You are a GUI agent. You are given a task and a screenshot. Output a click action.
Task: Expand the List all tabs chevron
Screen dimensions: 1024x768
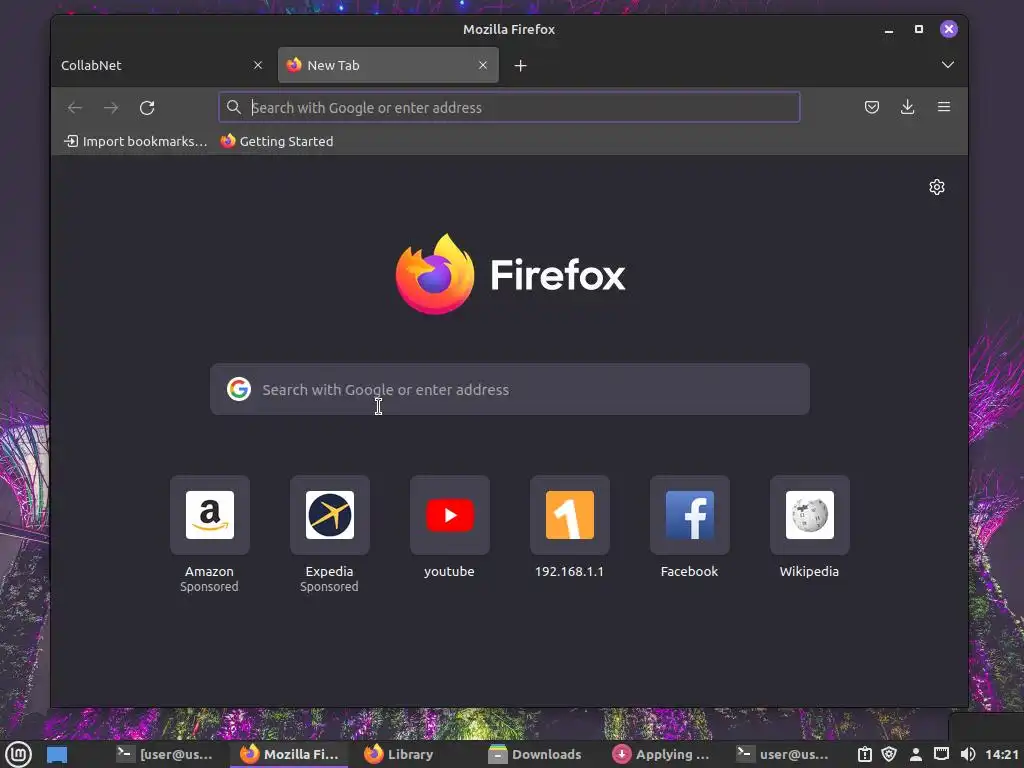coord(948,65)
